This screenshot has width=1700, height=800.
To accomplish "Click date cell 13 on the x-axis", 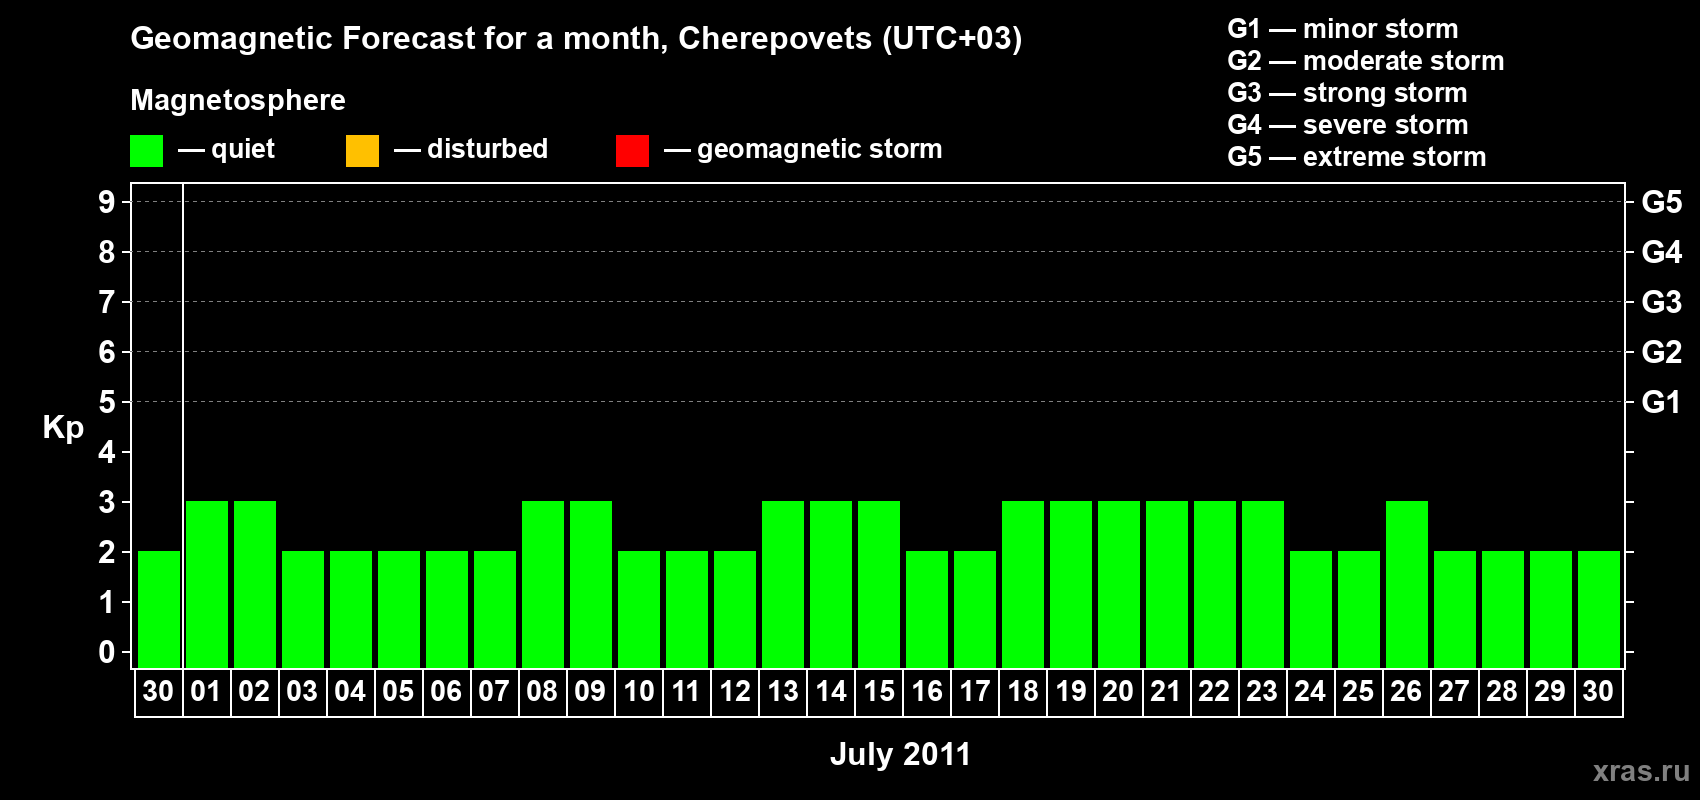I will (x=782, y=692).
